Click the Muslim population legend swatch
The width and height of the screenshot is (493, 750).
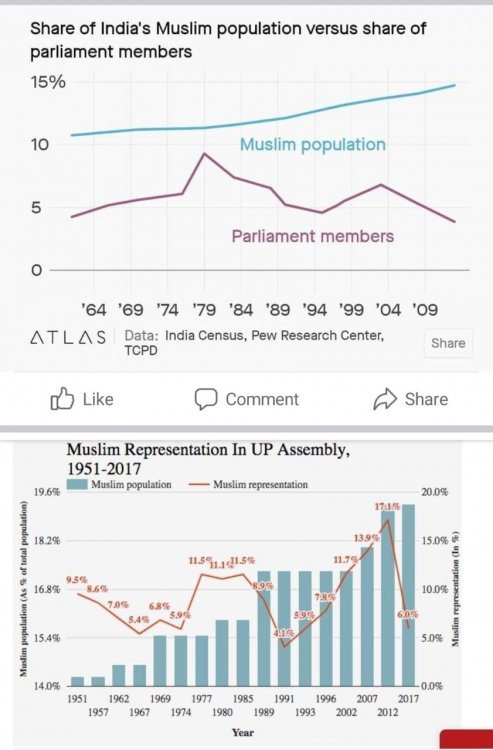pyautogui.click(x=77, y=485)
